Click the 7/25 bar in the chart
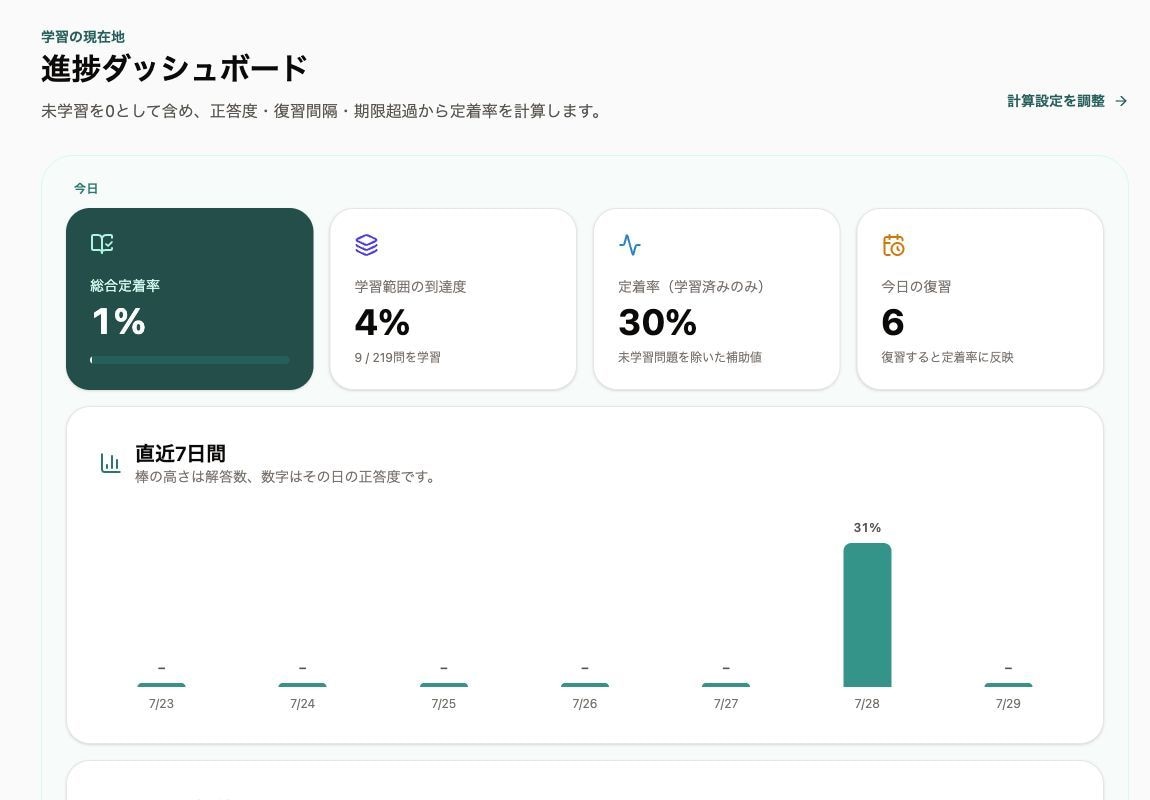Screen dimensions: 1150x800 pyautogui.click(x=444, y=685)
